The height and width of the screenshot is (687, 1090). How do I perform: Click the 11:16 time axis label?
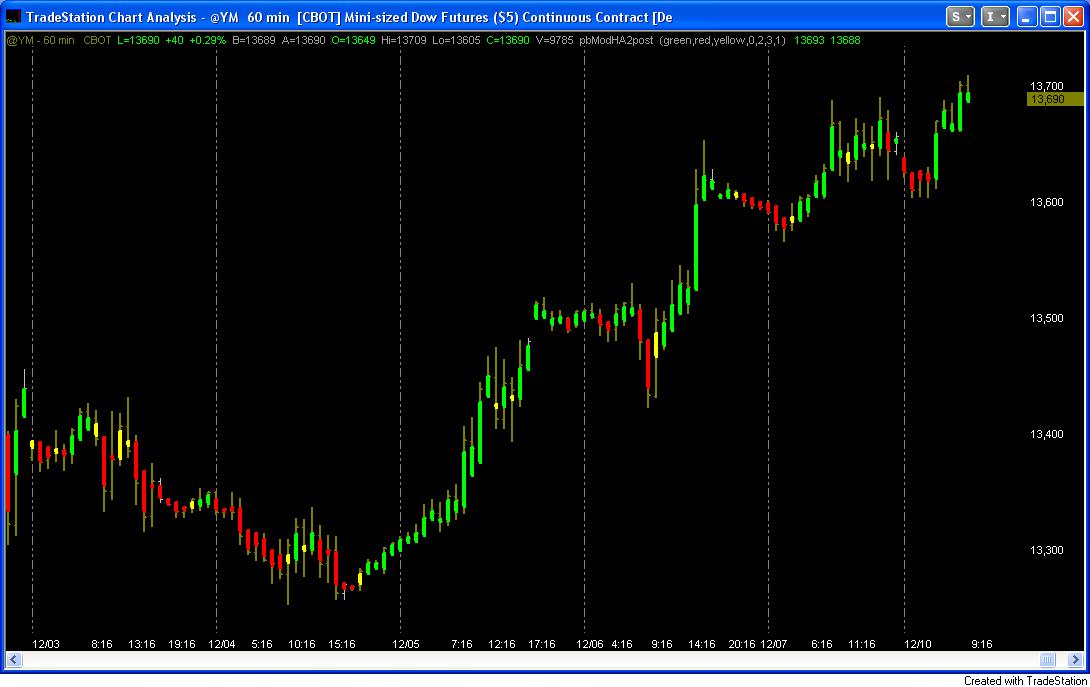pyautogui.click(x=861, y=645)
